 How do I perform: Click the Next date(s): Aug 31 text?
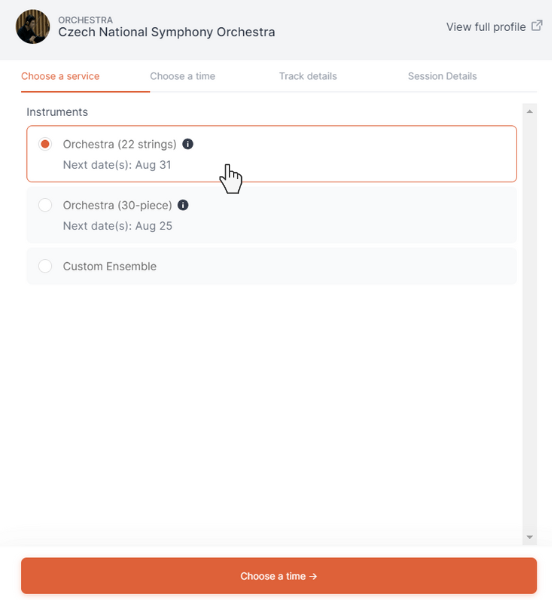pos(117,165)
